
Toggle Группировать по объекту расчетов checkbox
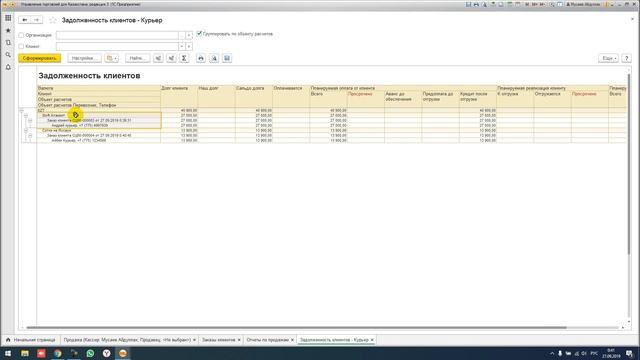(x=199, y=34)
